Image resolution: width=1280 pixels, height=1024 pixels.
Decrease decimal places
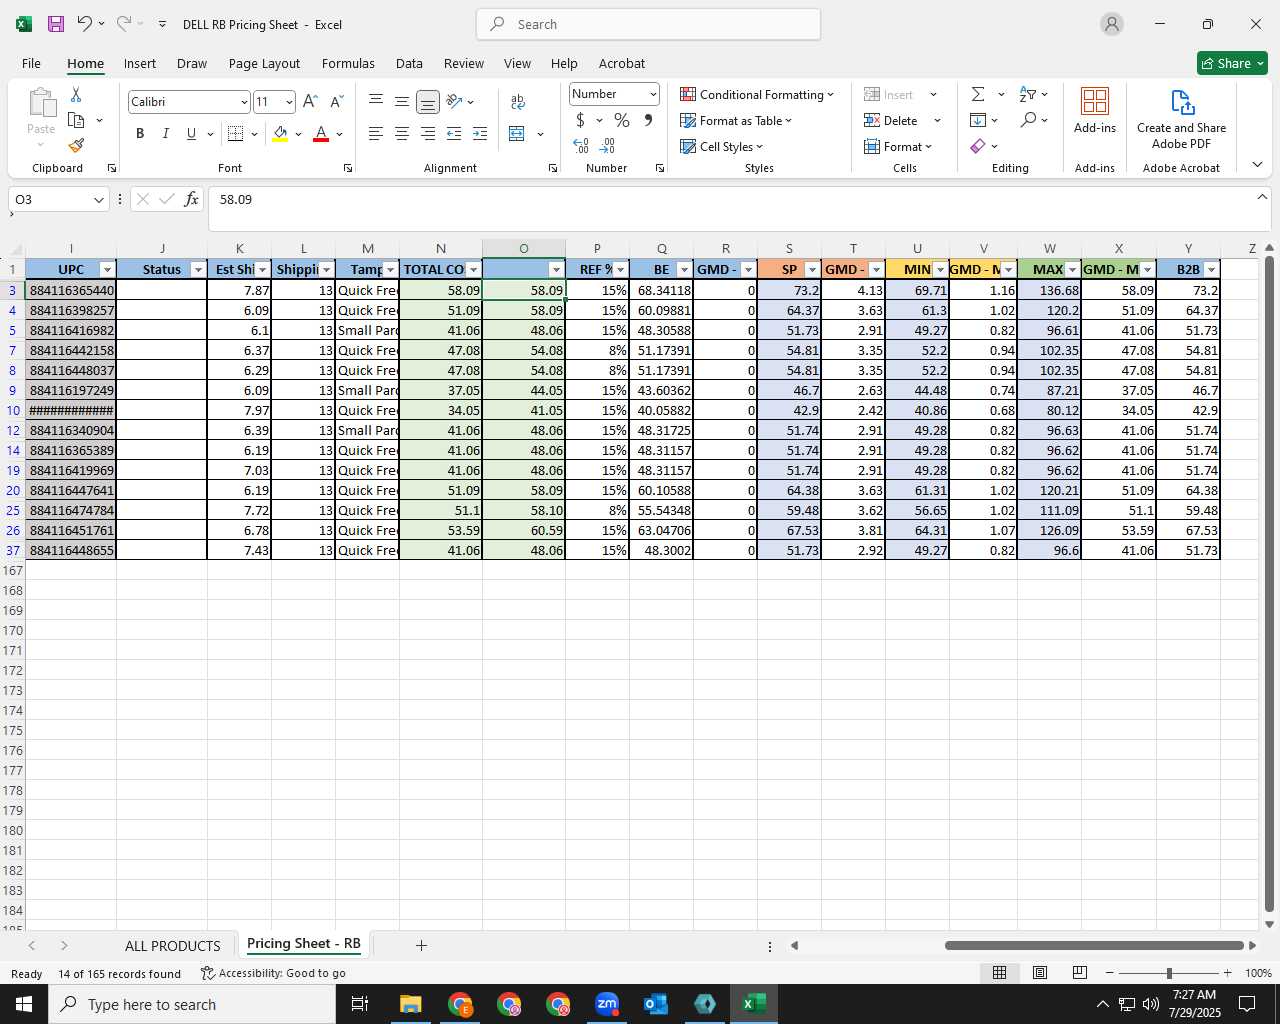607,146
